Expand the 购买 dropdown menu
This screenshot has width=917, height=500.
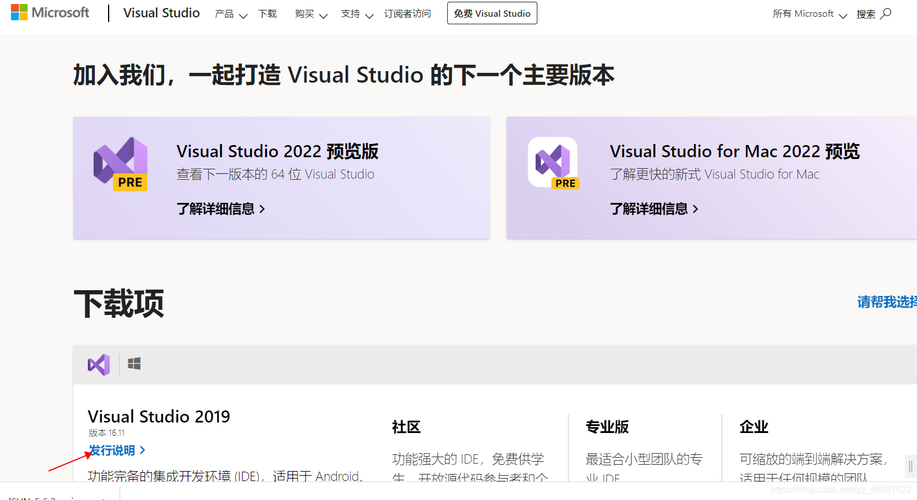point(310,14)
